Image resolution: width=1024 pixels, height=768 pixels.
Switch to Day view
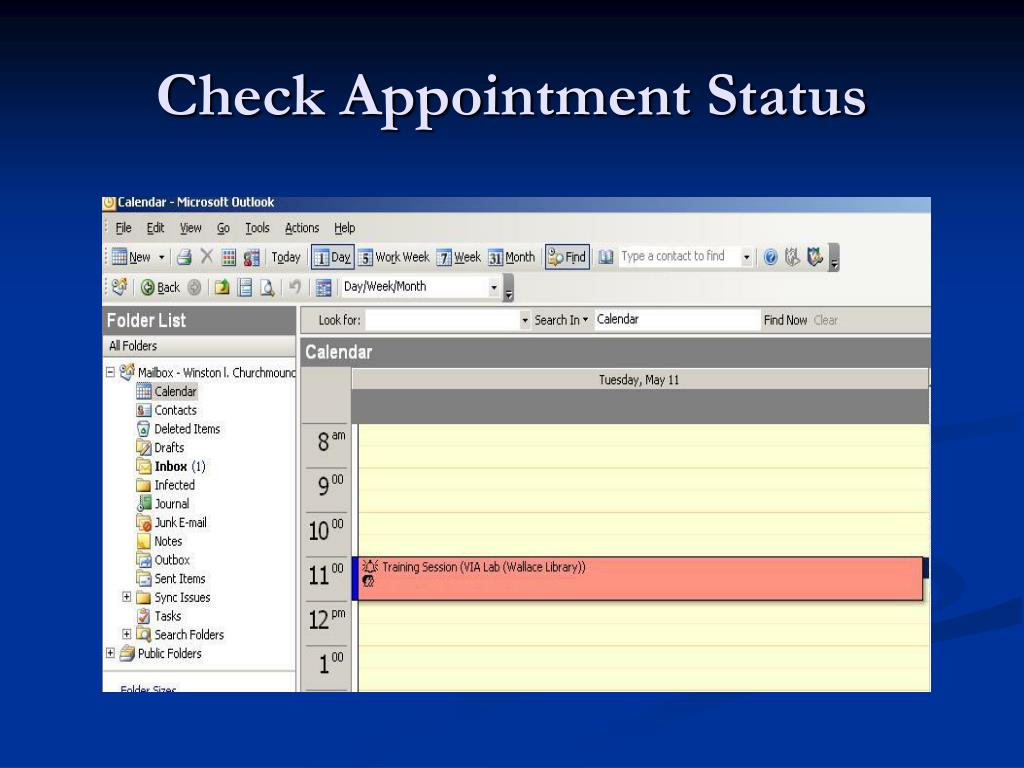tap(332, 257)
